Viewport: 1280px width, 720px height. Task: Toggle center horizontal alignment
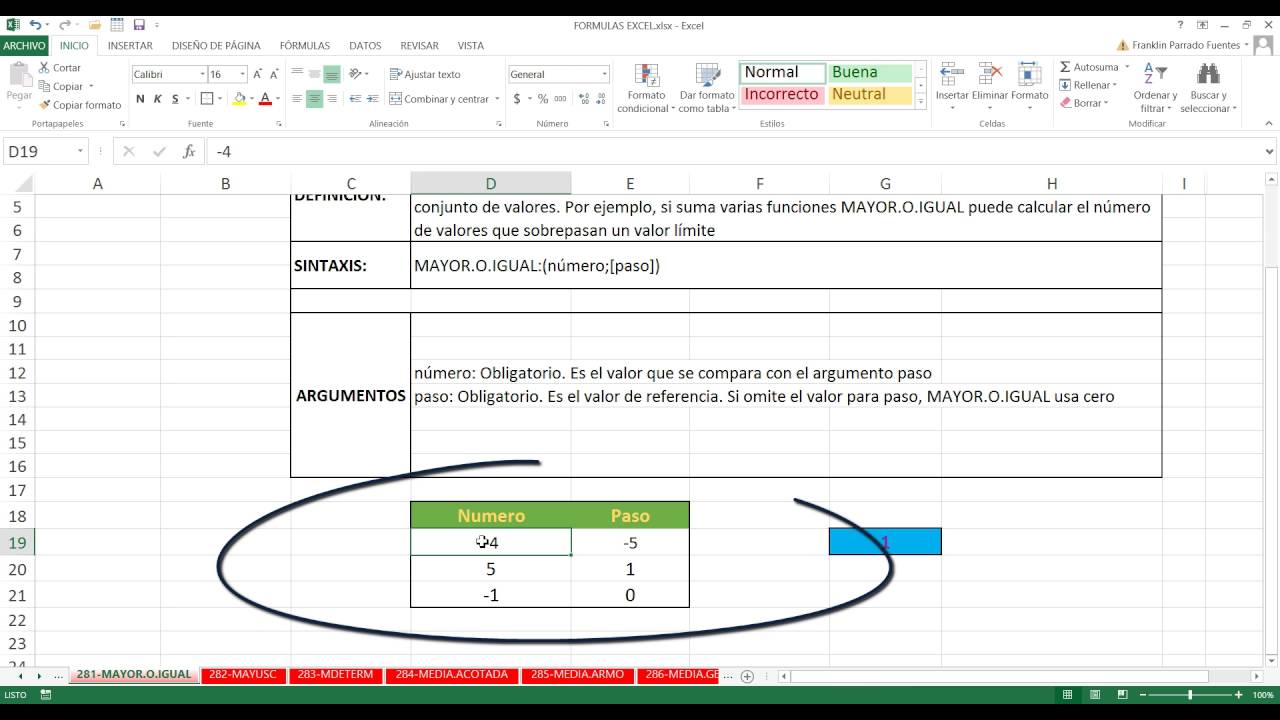click(314, 99)
